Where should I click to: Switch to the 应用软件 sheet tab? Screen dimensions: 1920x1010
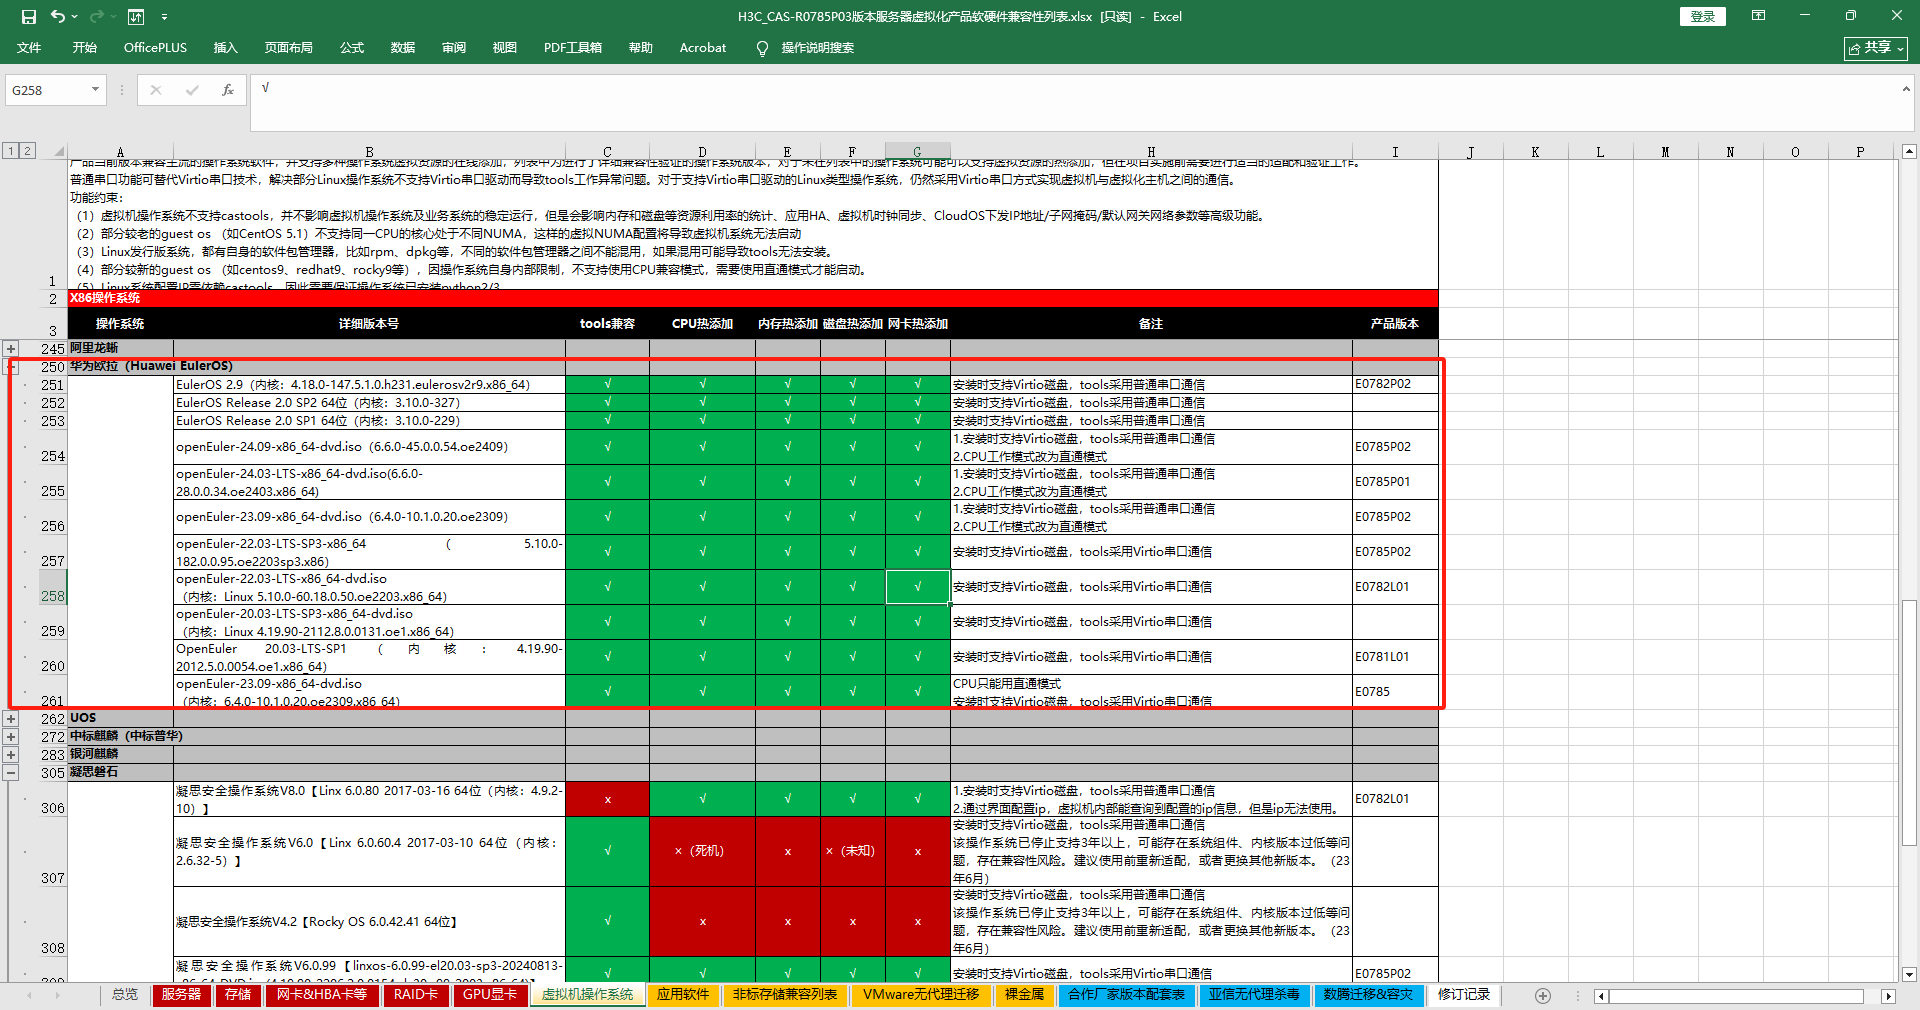point(683,995)
